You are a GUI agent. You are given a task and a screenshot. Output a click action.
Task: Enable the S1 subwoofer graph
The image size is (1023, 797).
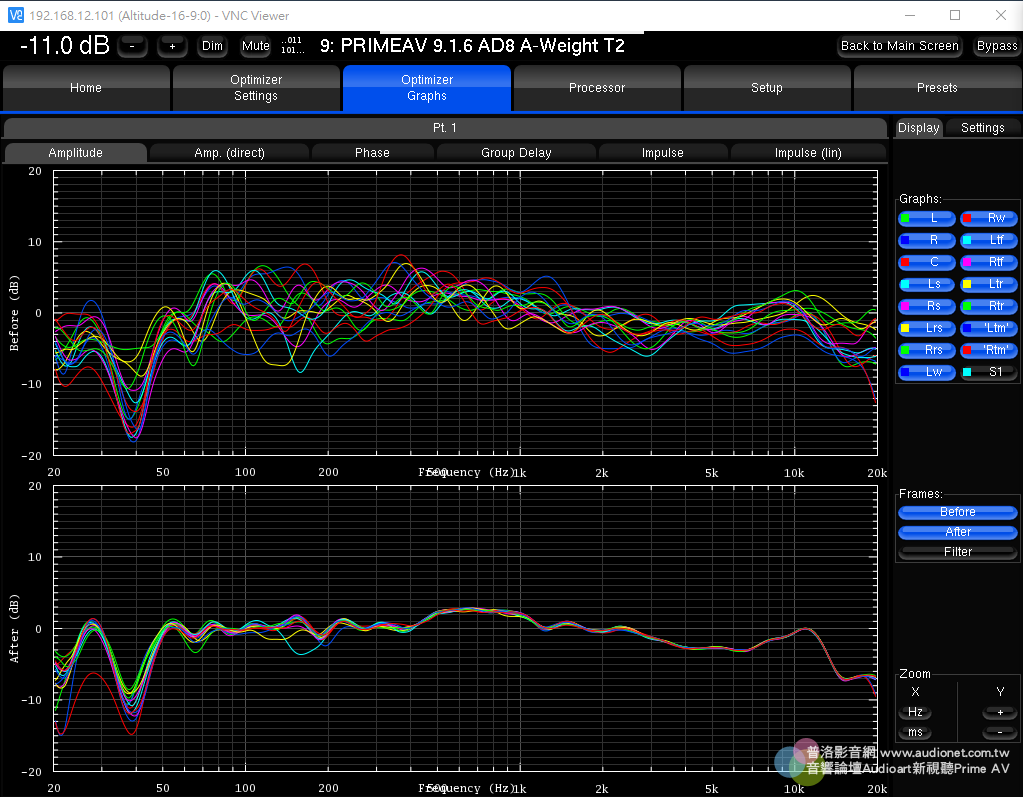(x=989, y=372)
